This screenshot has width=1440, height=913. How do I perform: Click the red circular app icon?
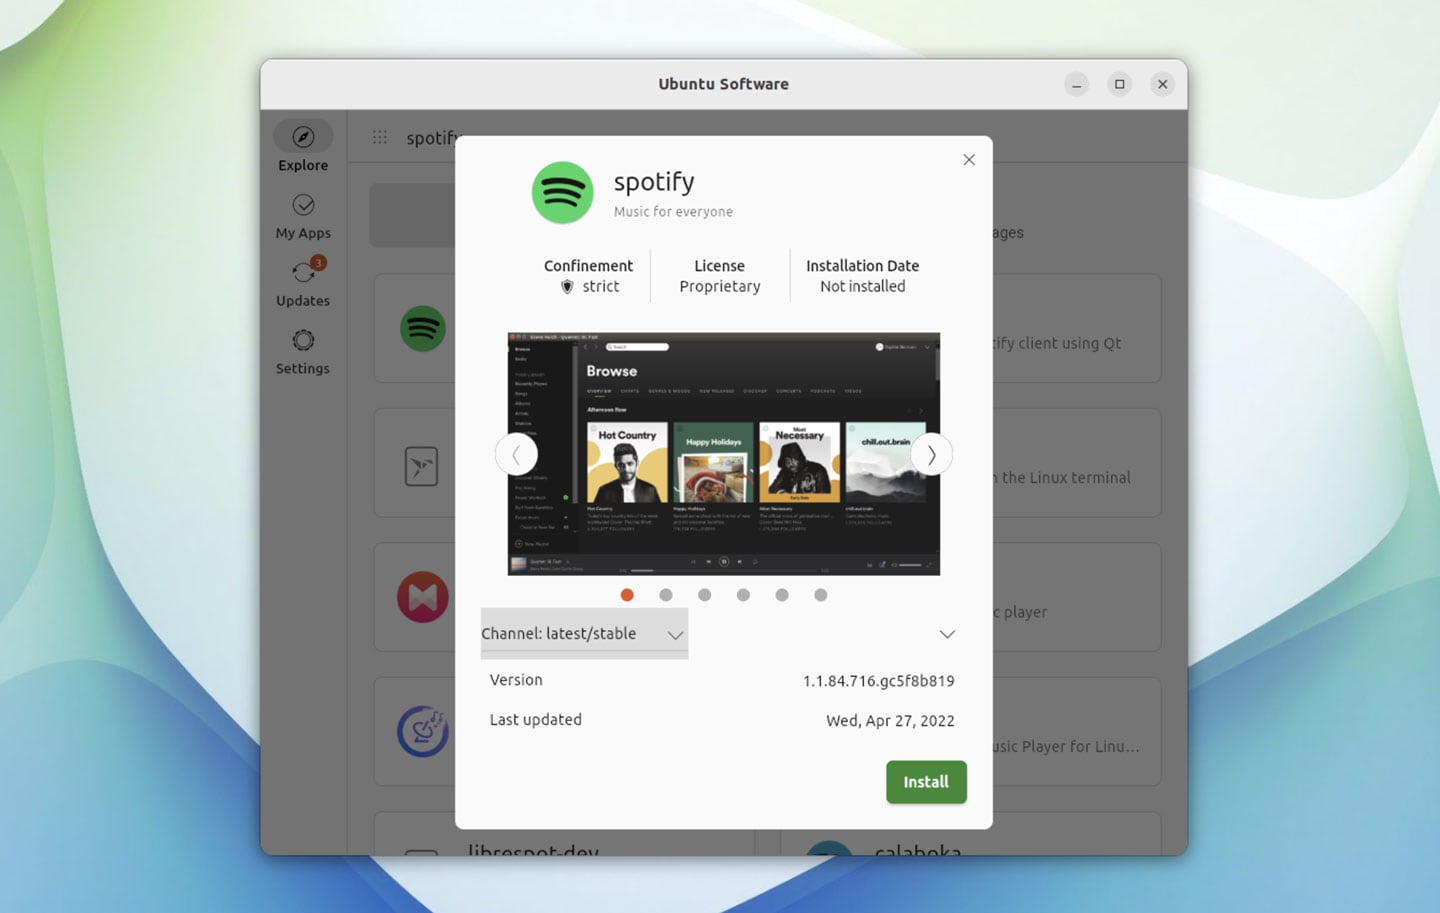pos(422,597)
